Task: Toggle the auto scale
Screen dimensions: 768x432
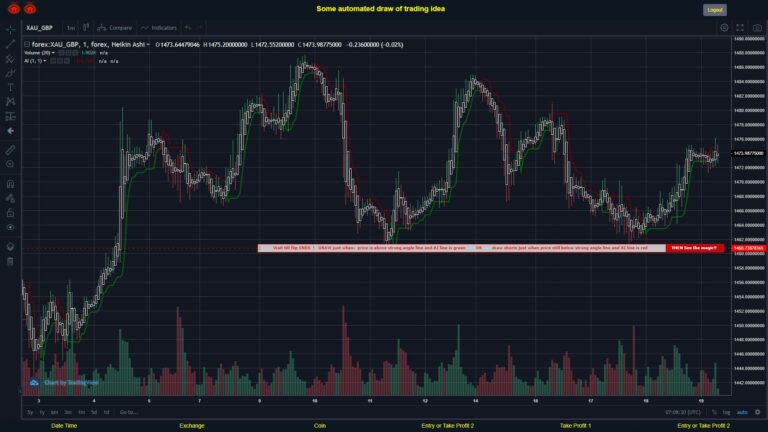Action: coord(743,412)
